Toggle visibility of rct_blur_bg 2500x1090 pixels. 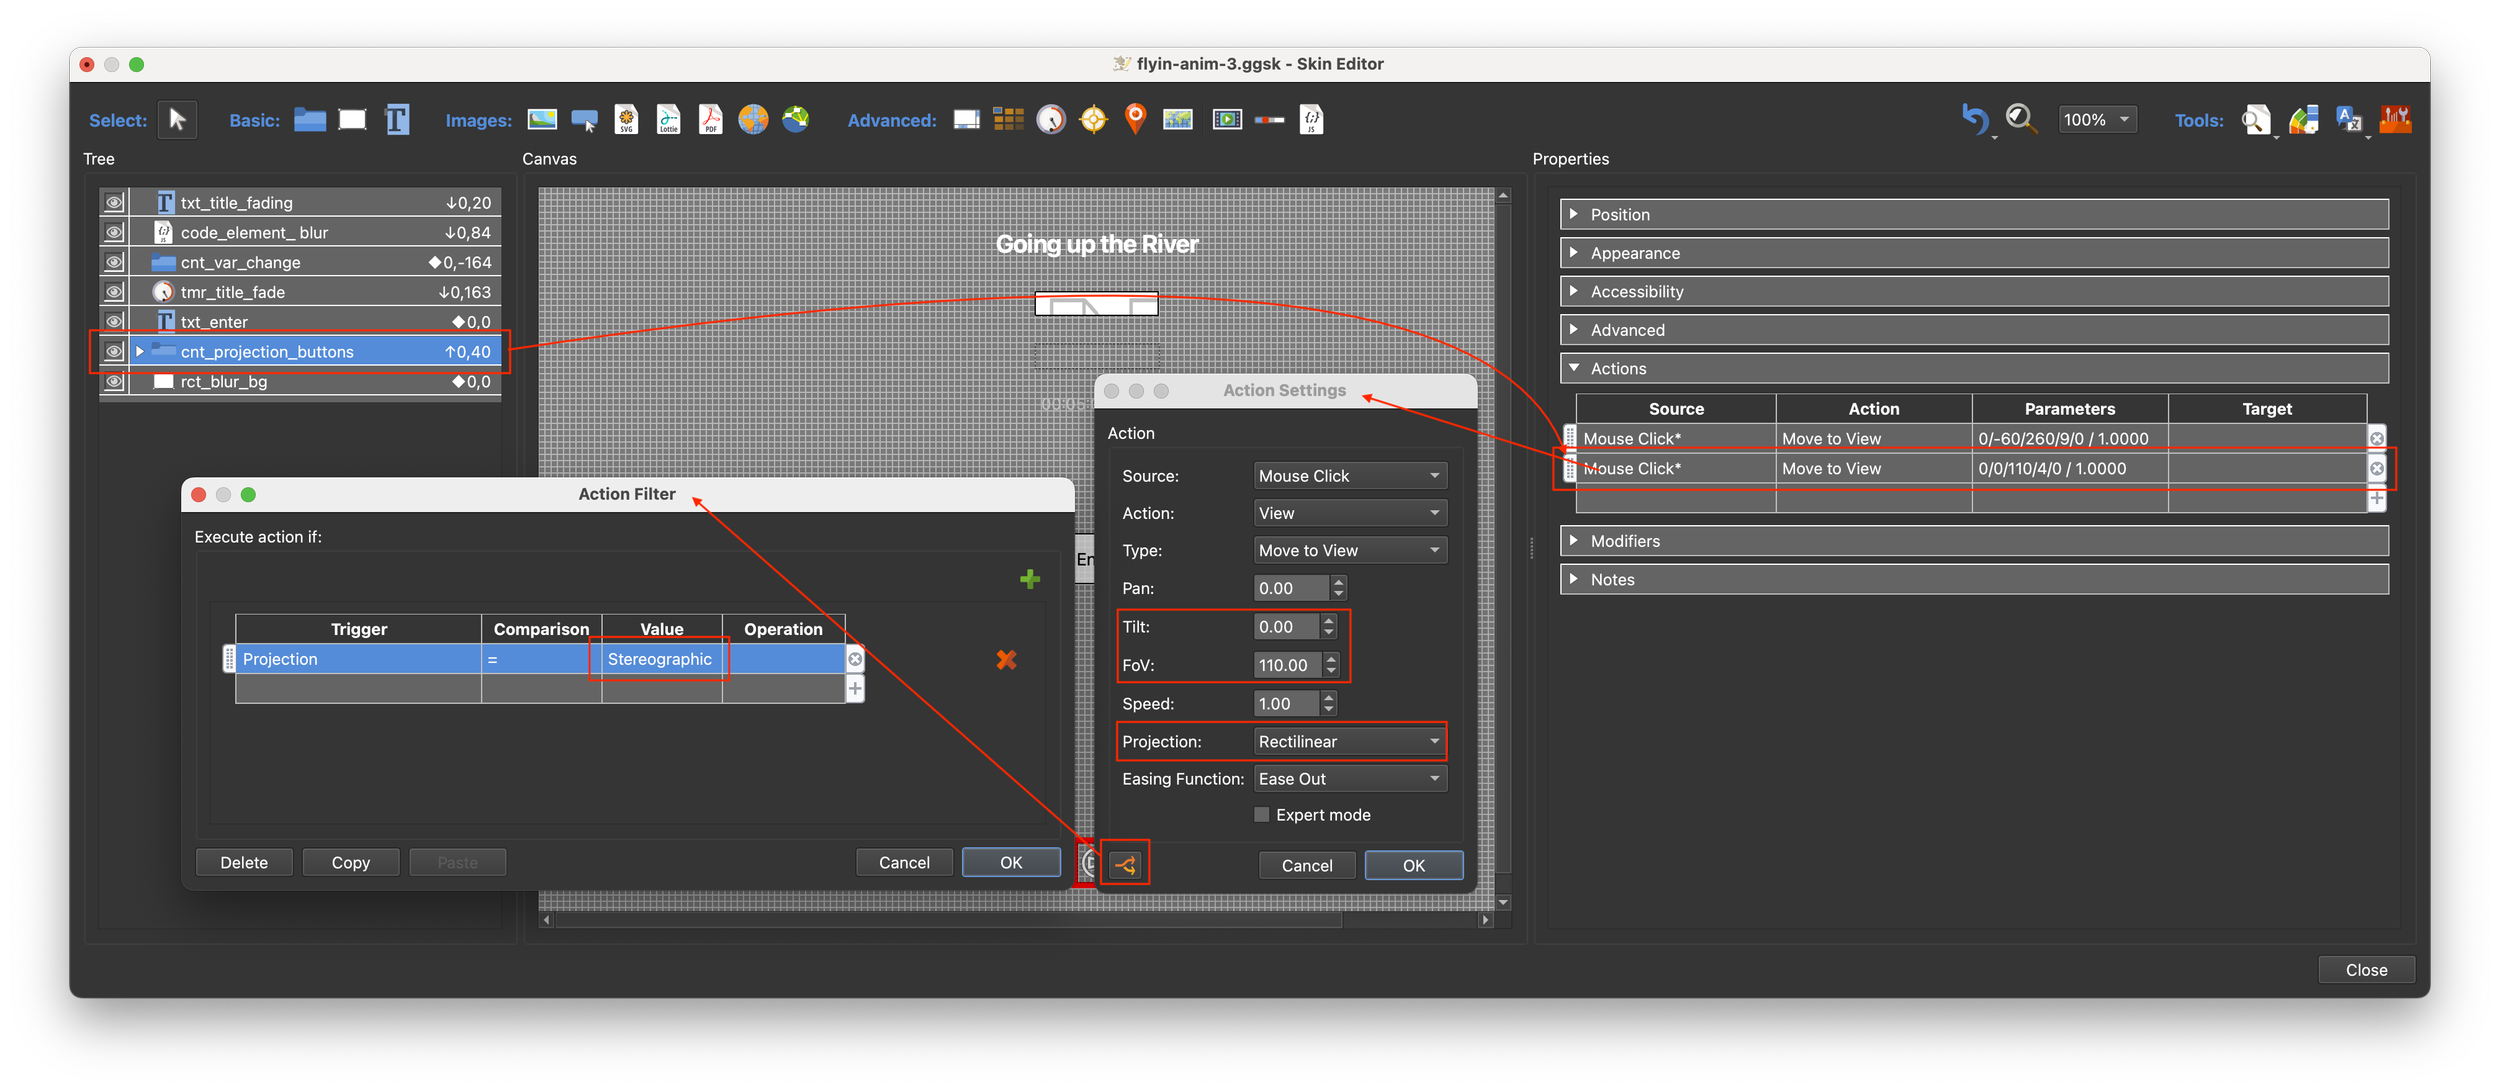(x=114, y=382)
